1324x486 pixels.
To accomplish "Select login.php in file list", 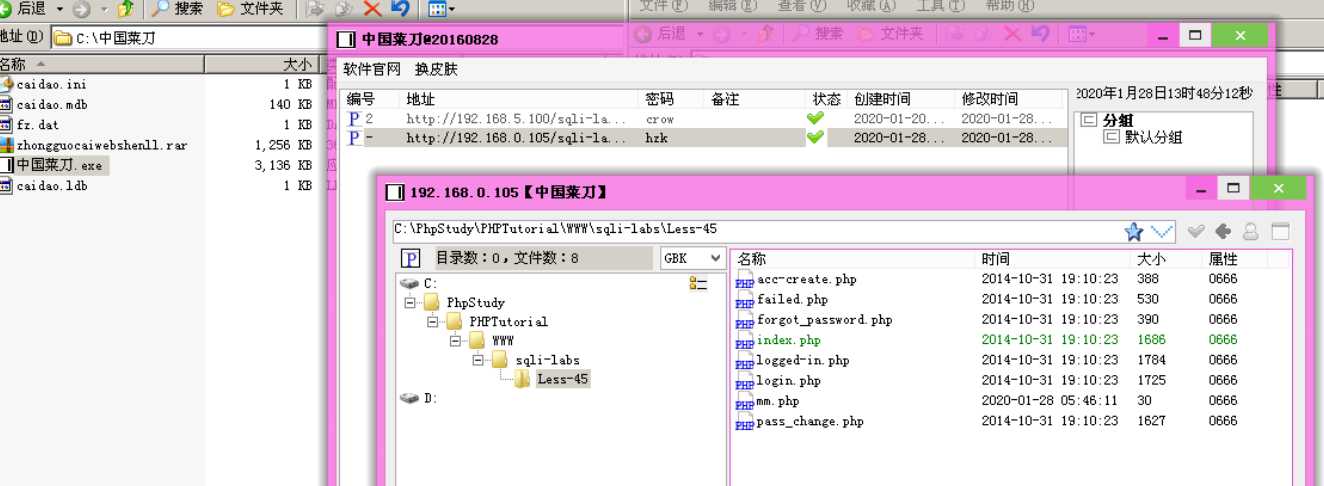I will 778,380.
